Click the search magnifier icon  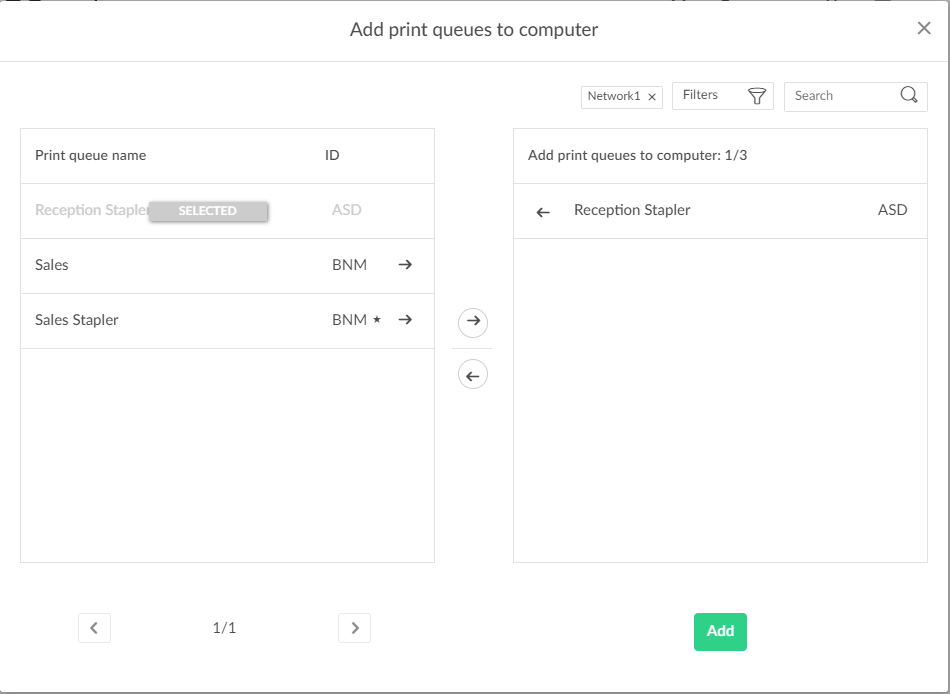[908, 94]
